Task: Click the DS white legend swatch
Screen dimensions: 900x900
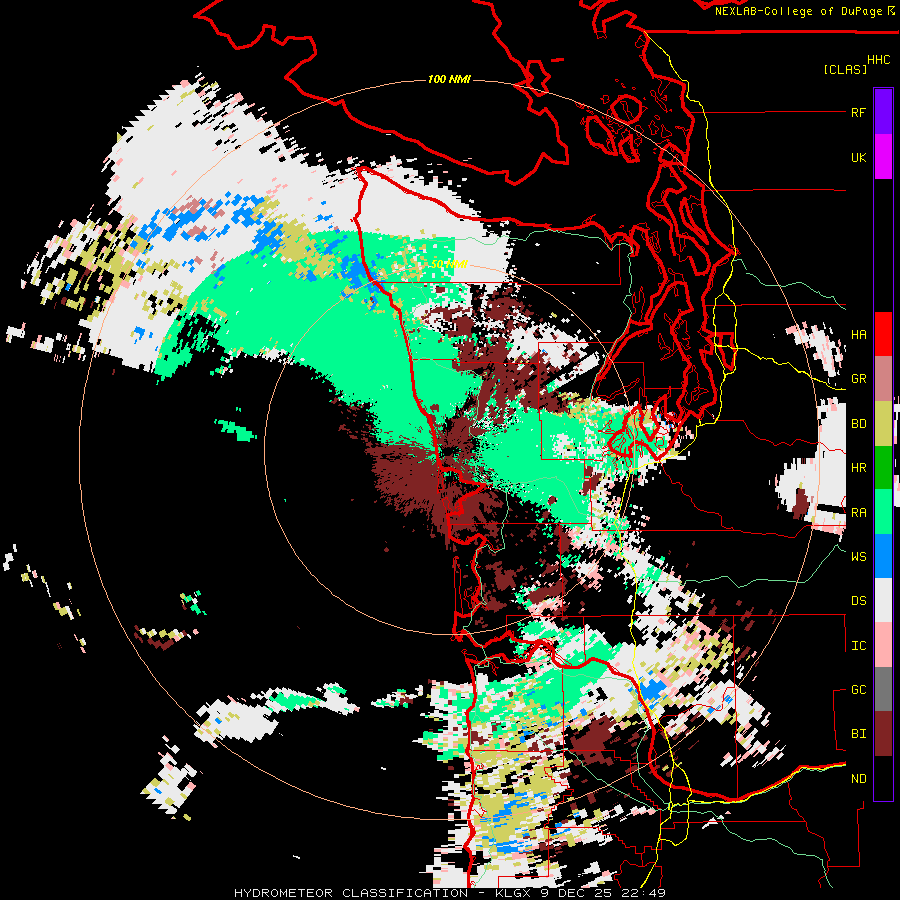Action: pos(883,600)
